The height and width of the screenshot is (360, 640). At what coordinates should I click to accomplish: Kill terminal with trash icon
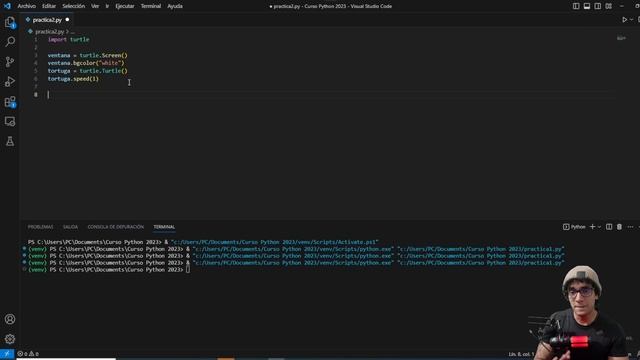(619, 227)
